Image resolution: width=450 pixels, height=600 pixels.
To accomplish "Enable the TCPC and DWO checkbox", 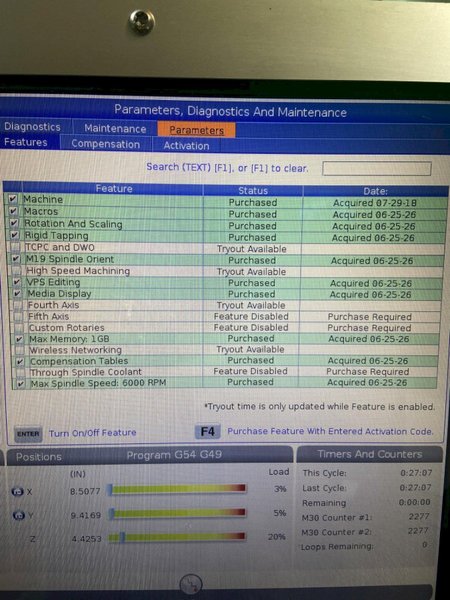I will pyautogui.click(x=15, y=247).
